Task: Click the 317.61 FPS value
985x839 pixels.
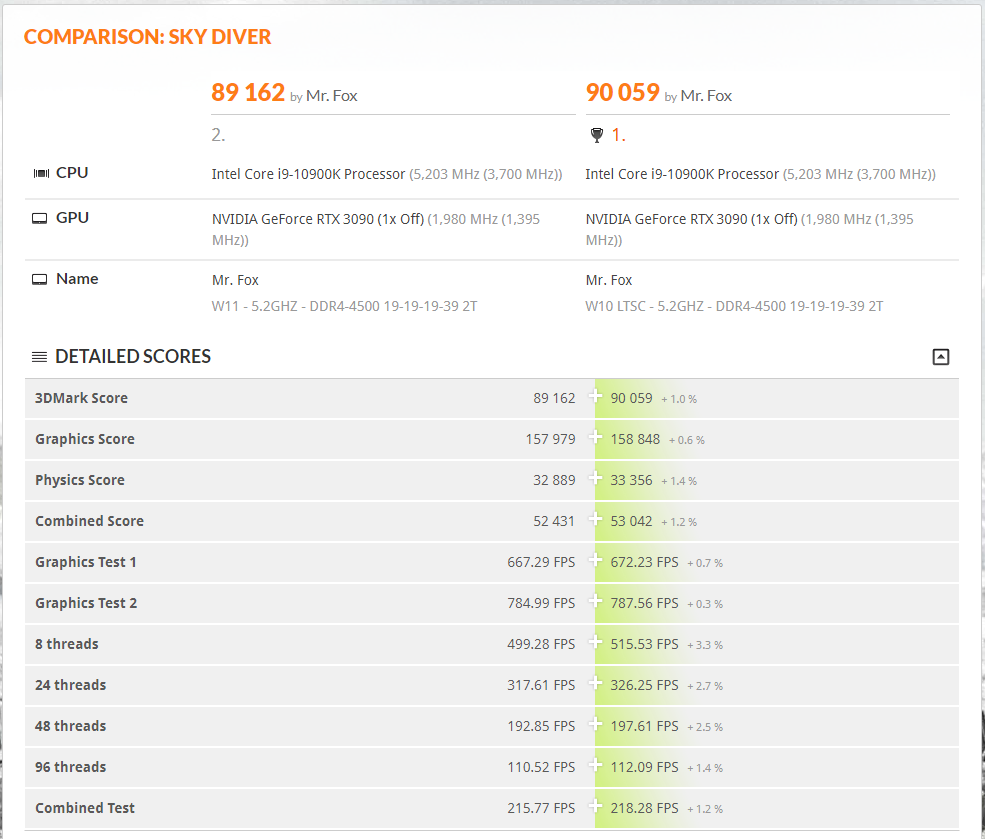Action: click(x=541, y=685)
